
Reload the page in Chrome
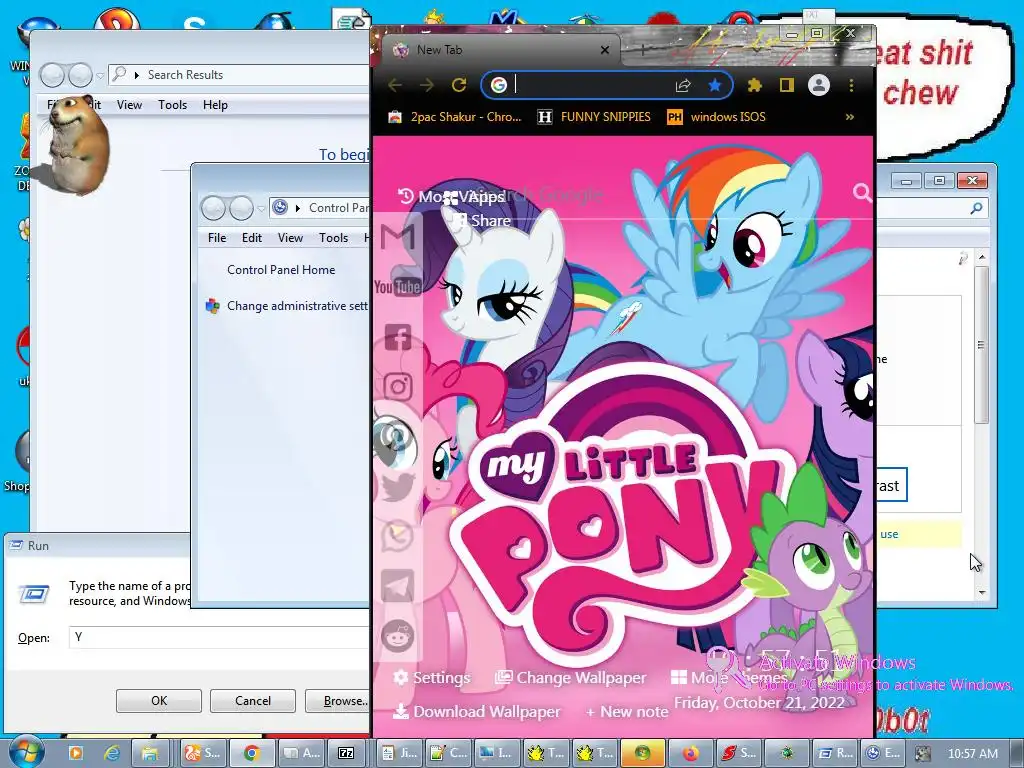[x=459, y=85]
